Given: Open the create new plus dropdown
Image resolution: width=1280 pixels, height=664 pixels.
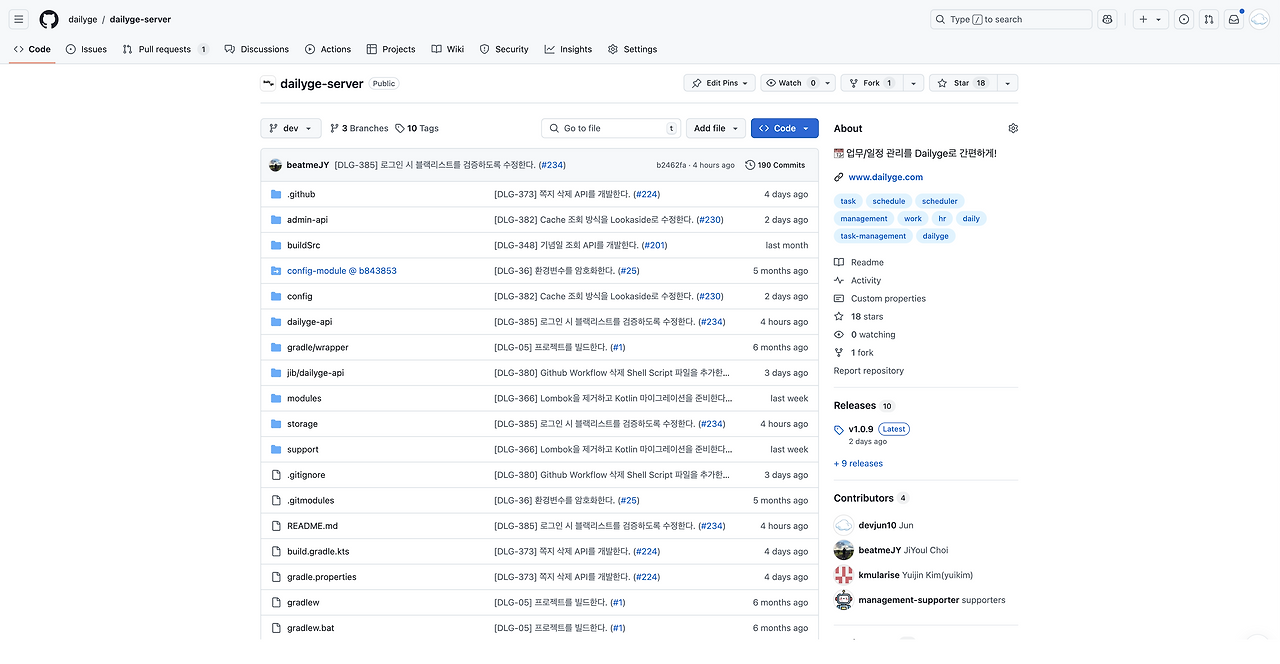Looking at the screenshot, I should pyautogui.click(x=1150, y=19).
